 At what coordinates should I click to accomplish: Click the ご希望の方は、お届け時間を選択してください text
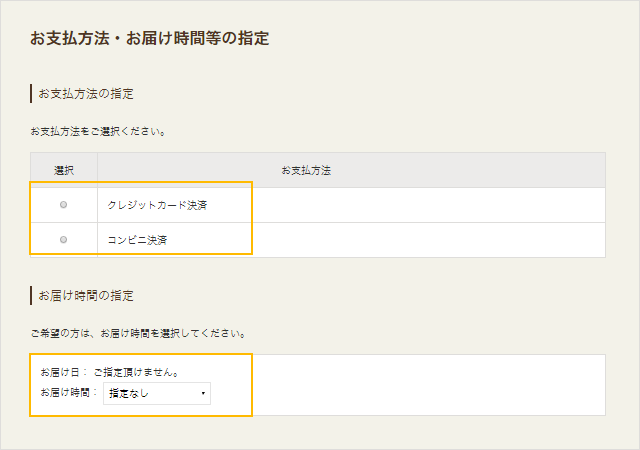click(x=138, y=334)
